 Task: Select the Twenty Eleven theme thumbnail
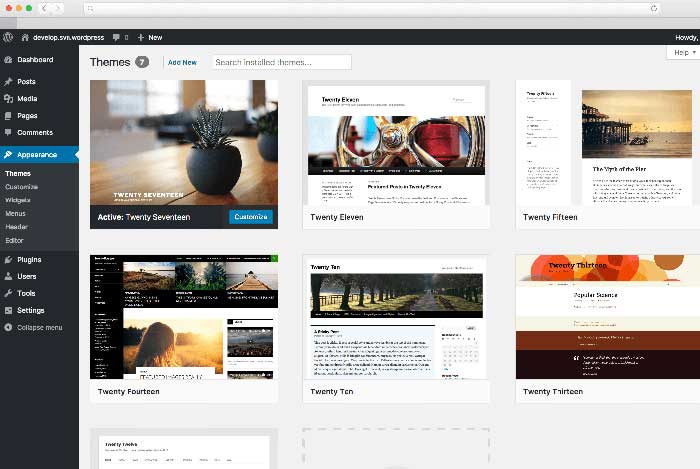(x=396, y=143)
